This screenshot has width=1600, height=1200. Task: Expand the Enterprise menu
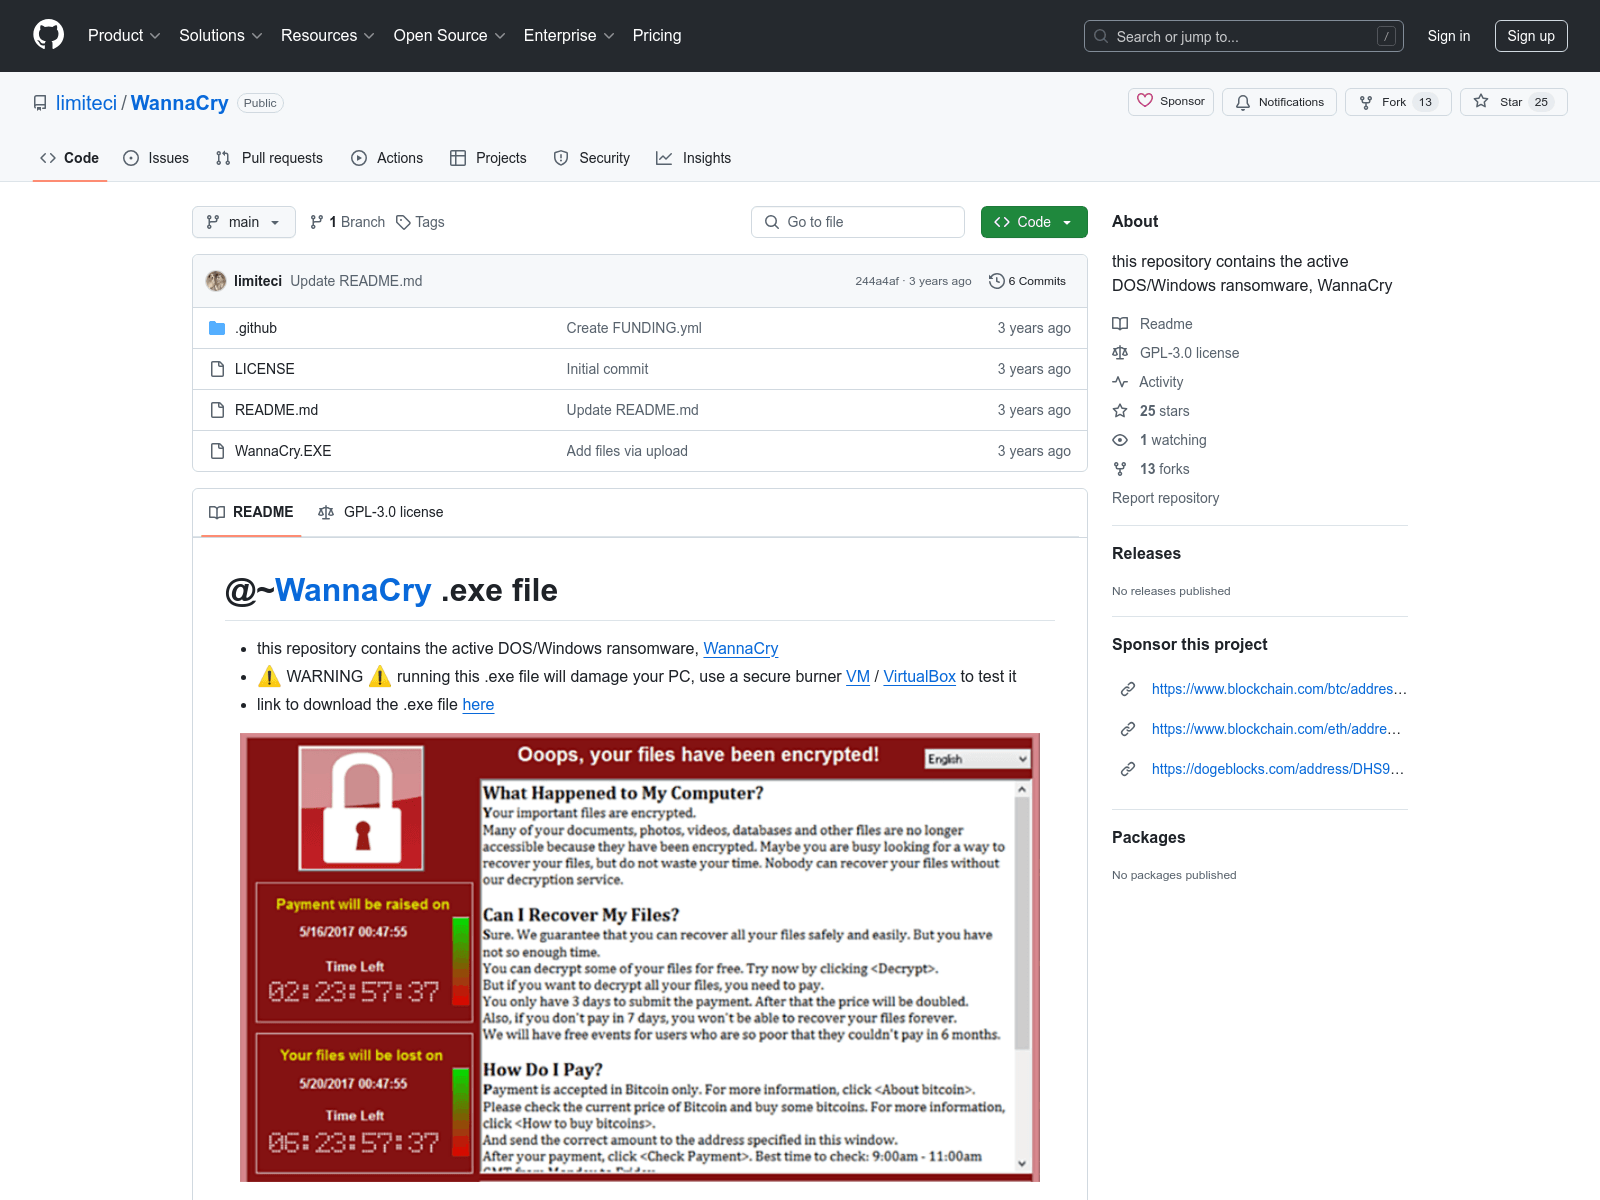coord(569,35)
